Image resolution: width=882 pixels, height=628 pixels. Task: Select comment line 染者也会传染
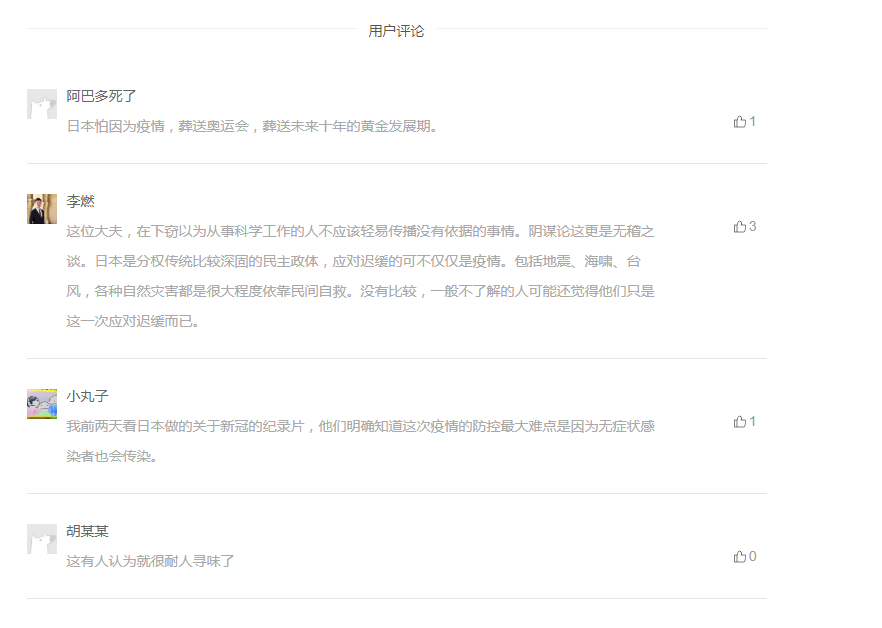coord(112,456)
